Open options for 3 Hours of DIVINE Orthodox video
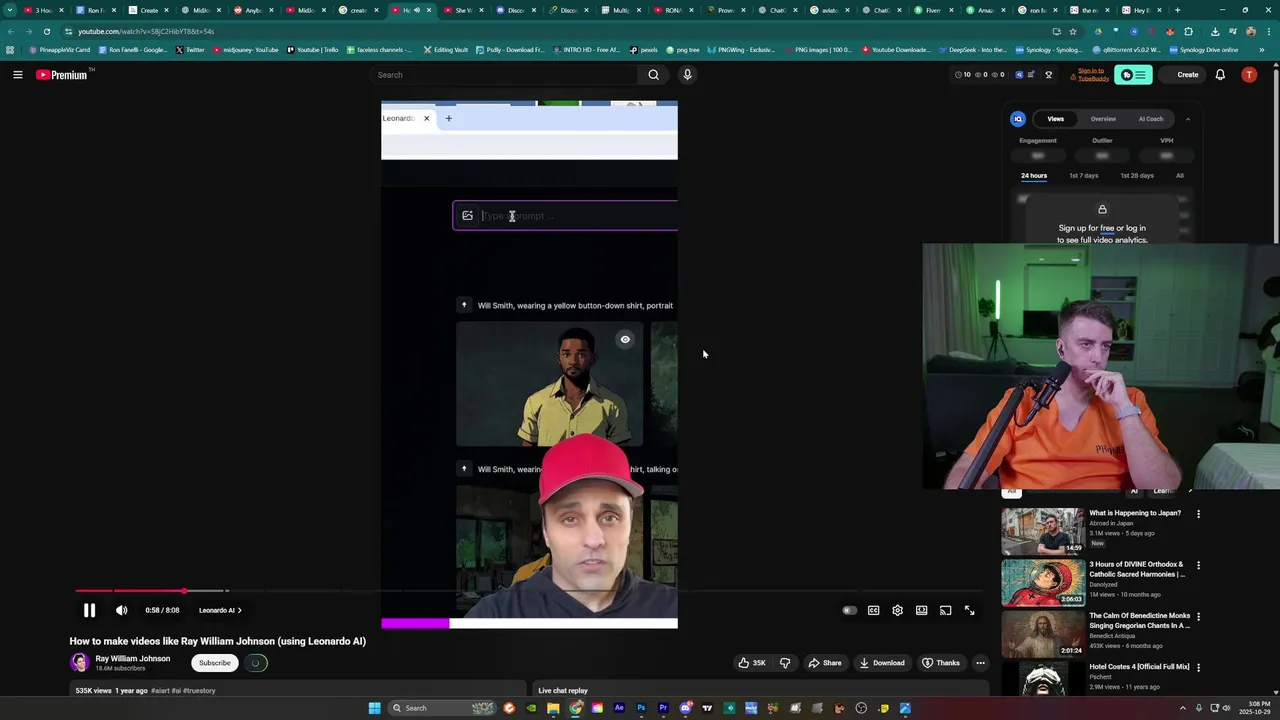1280x720 pixels. (1198, 565)
